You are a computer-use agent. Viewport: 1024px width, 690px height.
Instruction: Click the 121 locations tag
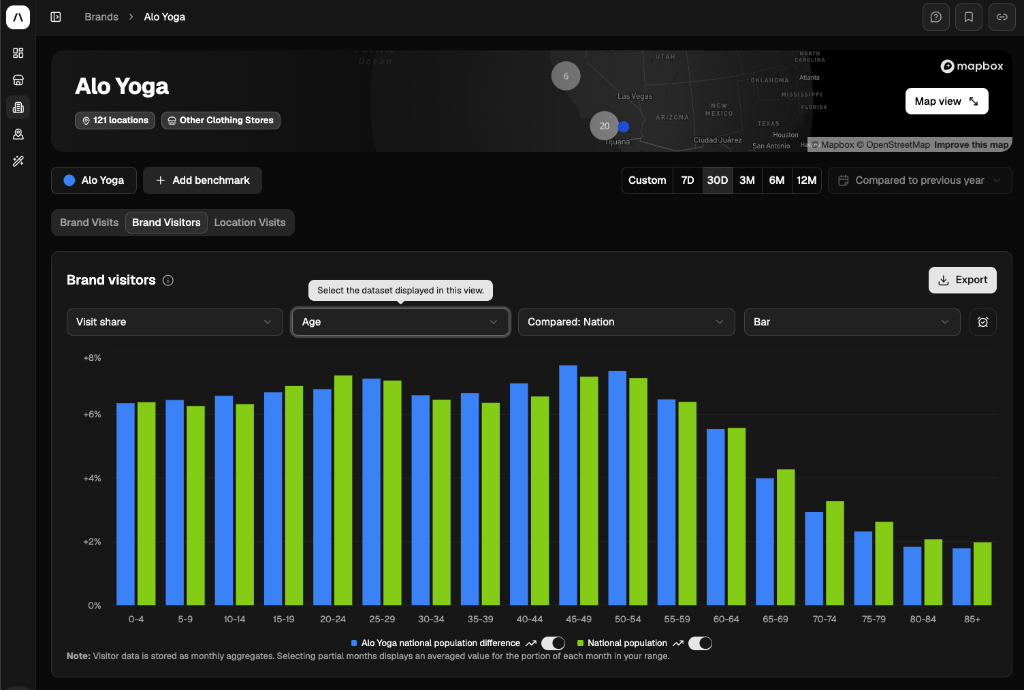coord(115,120)
